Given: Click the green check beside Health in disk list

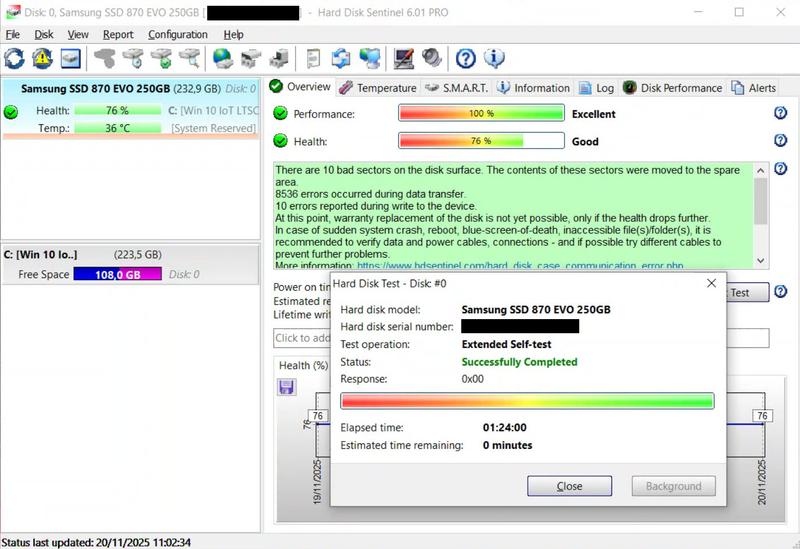Looking at the screenshot, I should [x=10, y=112].
